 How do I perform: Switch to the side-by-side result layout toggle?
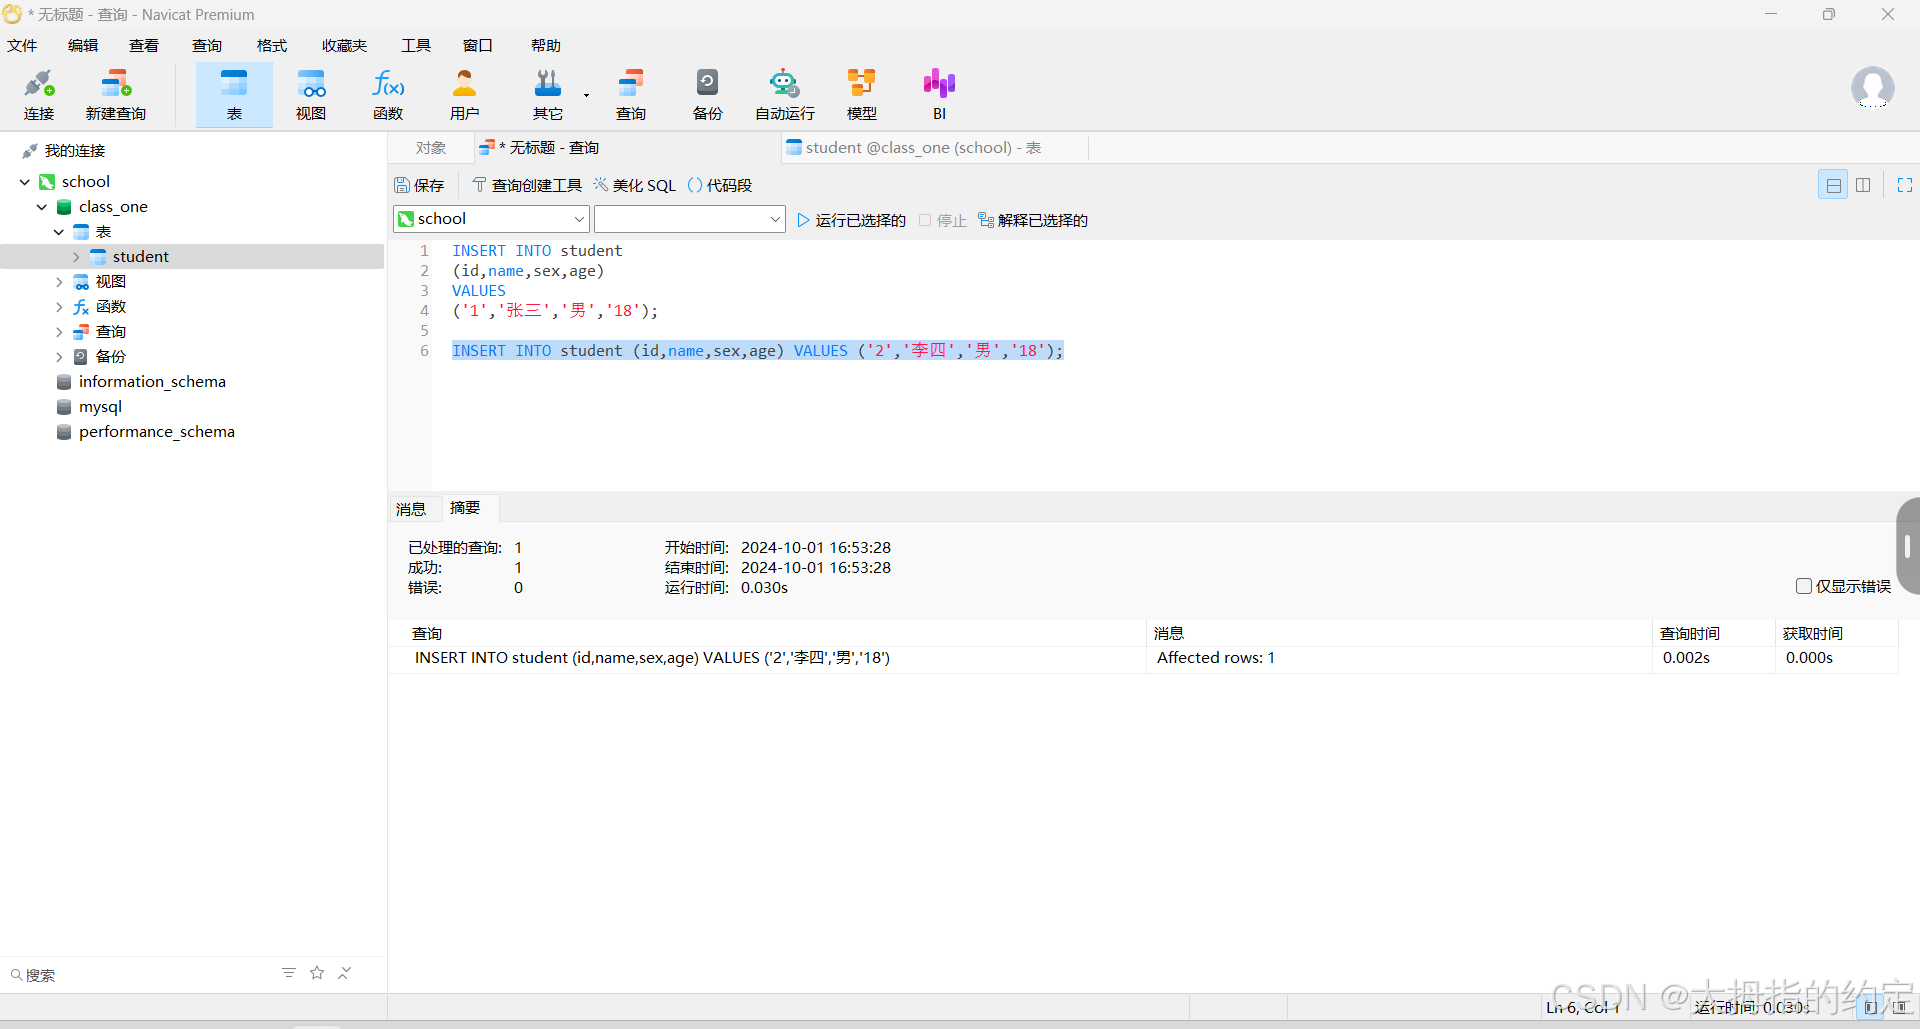(x=1863, y=185)
